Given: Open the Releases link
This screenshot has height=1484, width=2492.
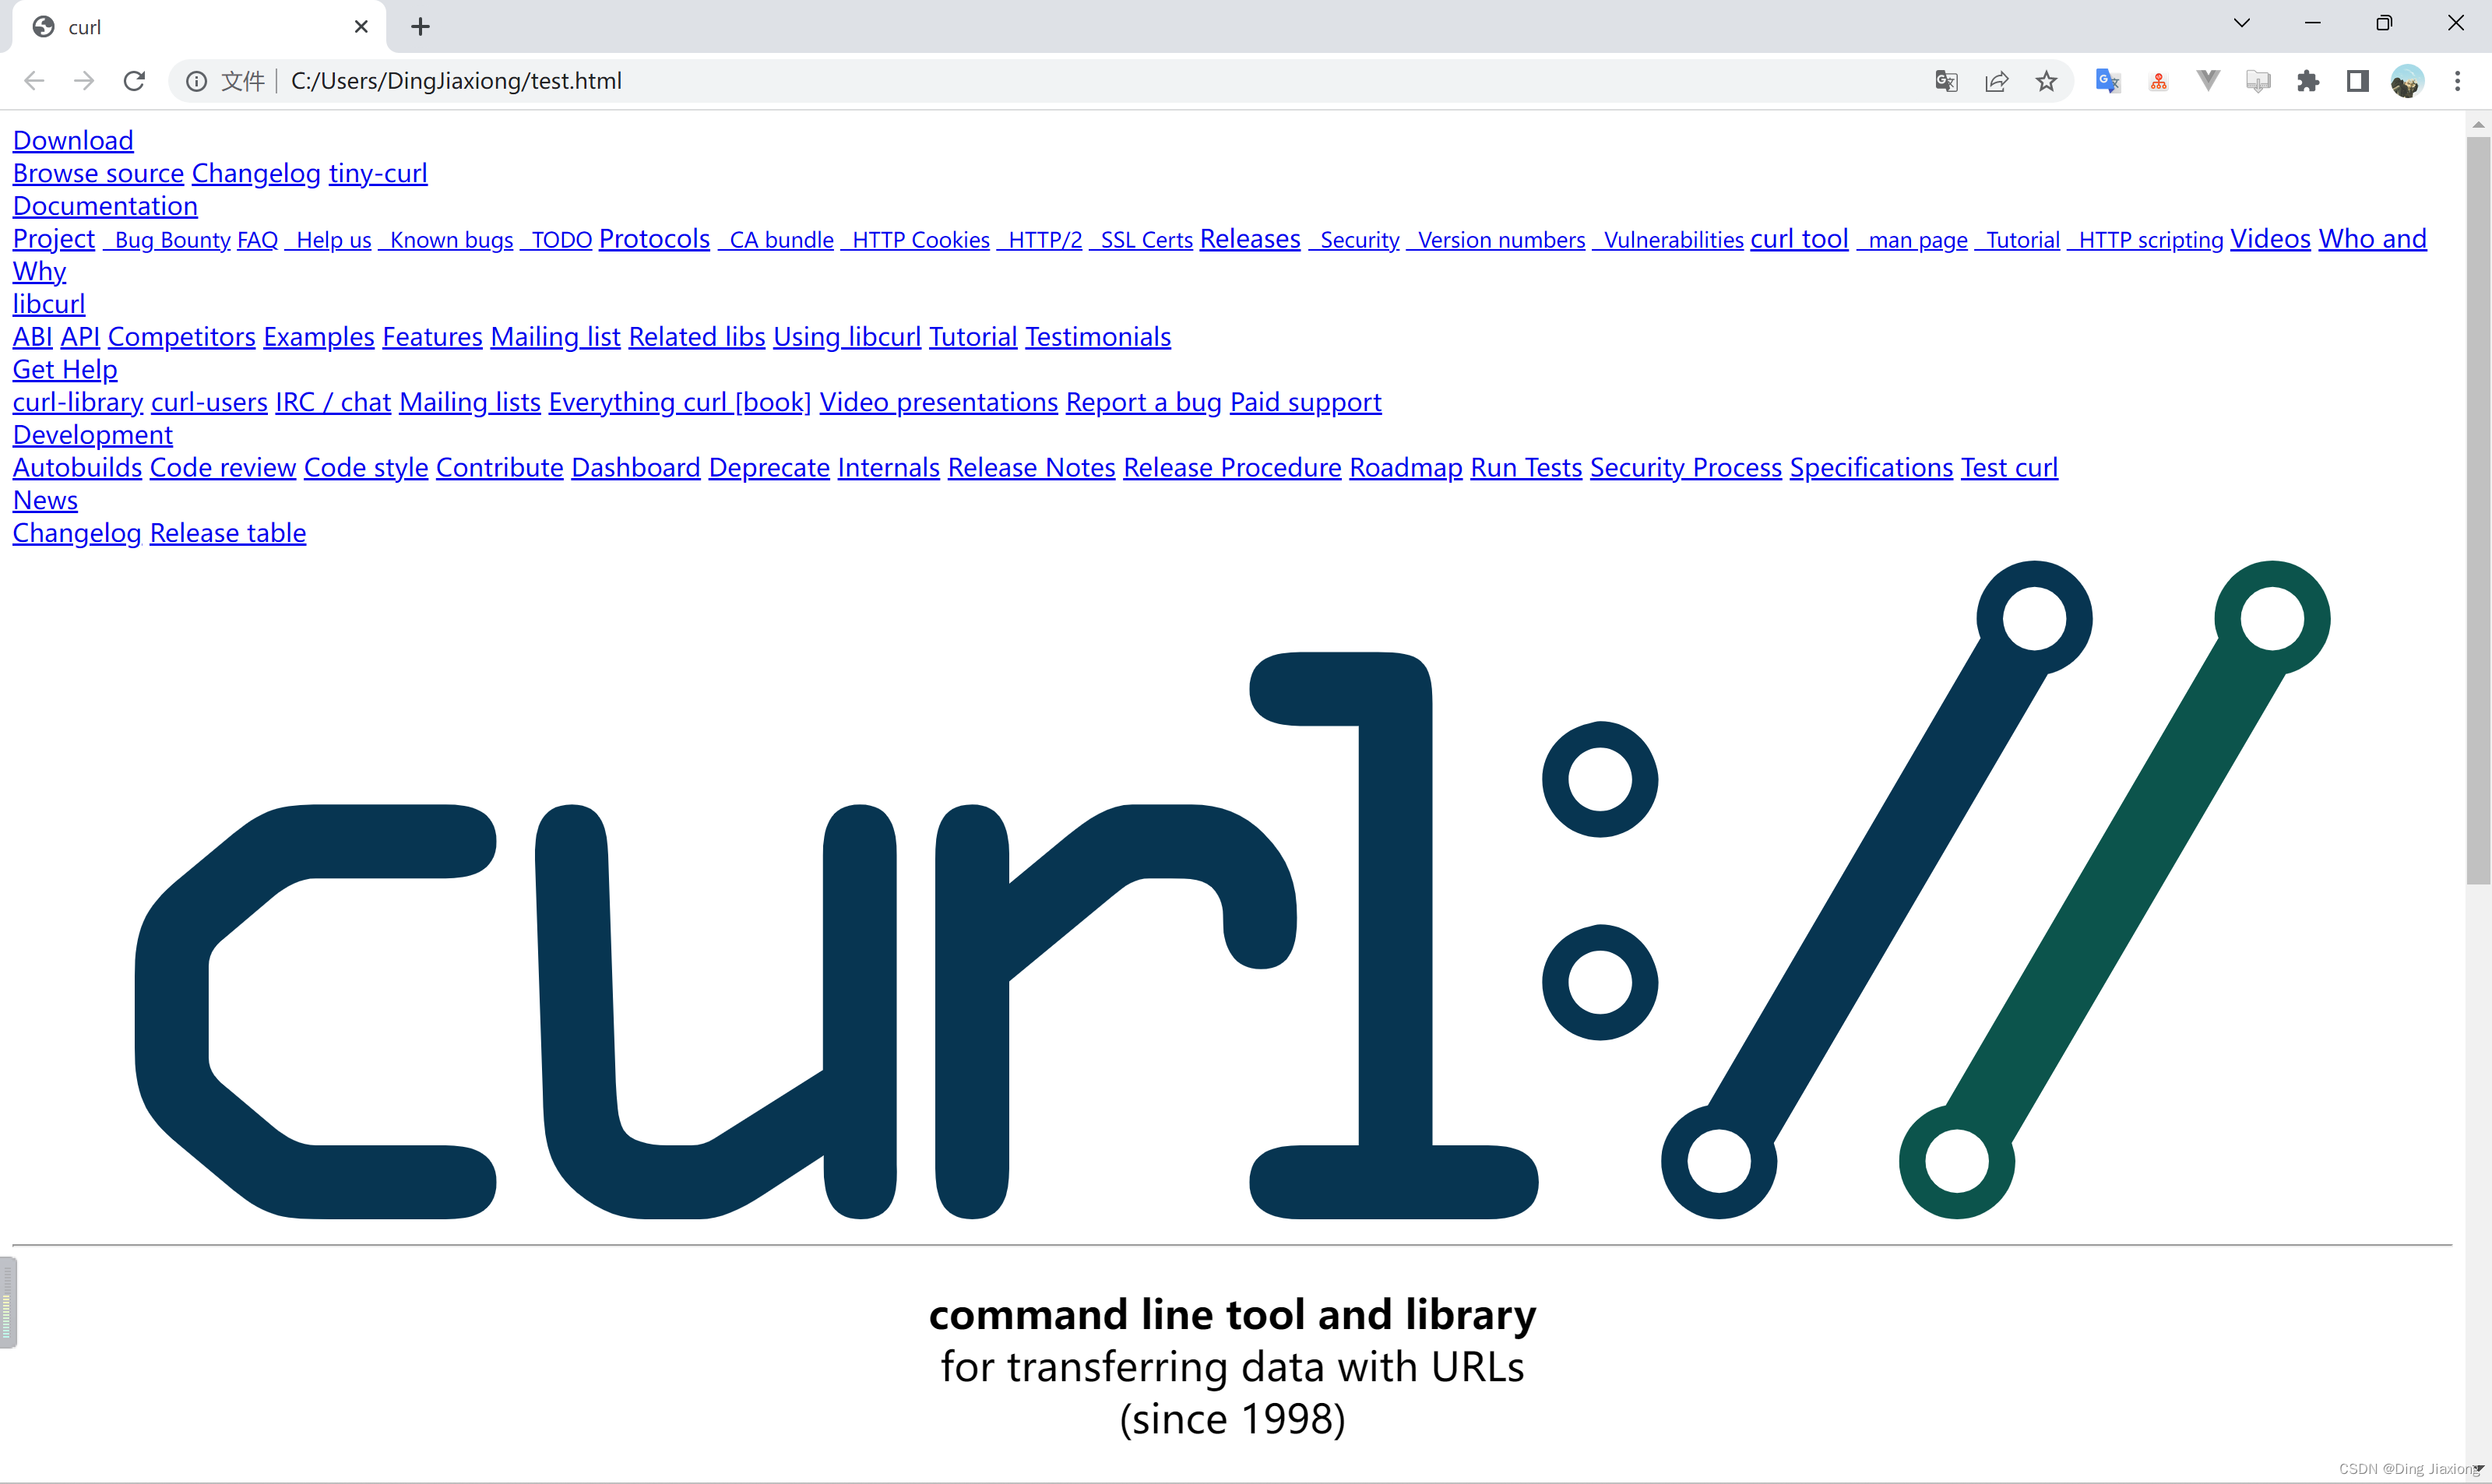Looking at the screenshot, I should 1250,239.
